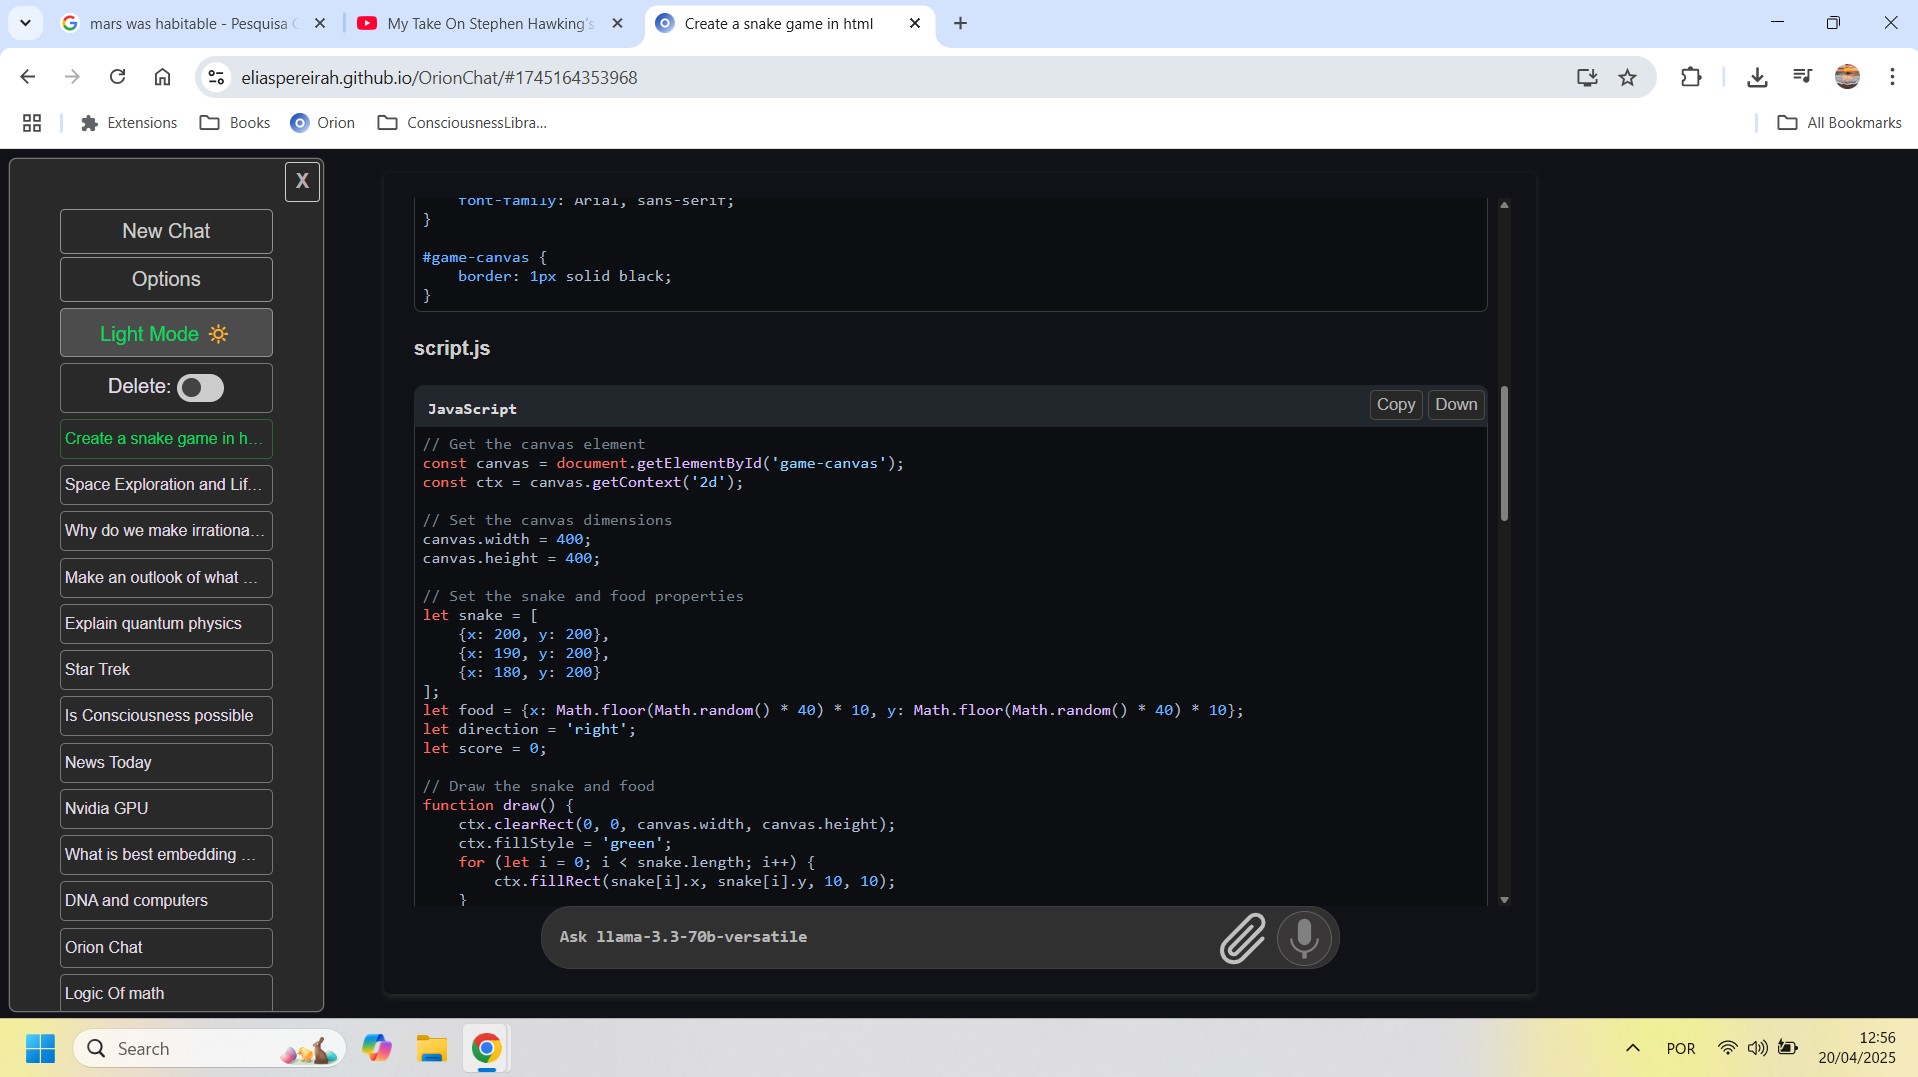Viewport: 1918px width, 1077px height.
Task: Open the browser Extensions puzzle icon
Action: point(1691,78)
